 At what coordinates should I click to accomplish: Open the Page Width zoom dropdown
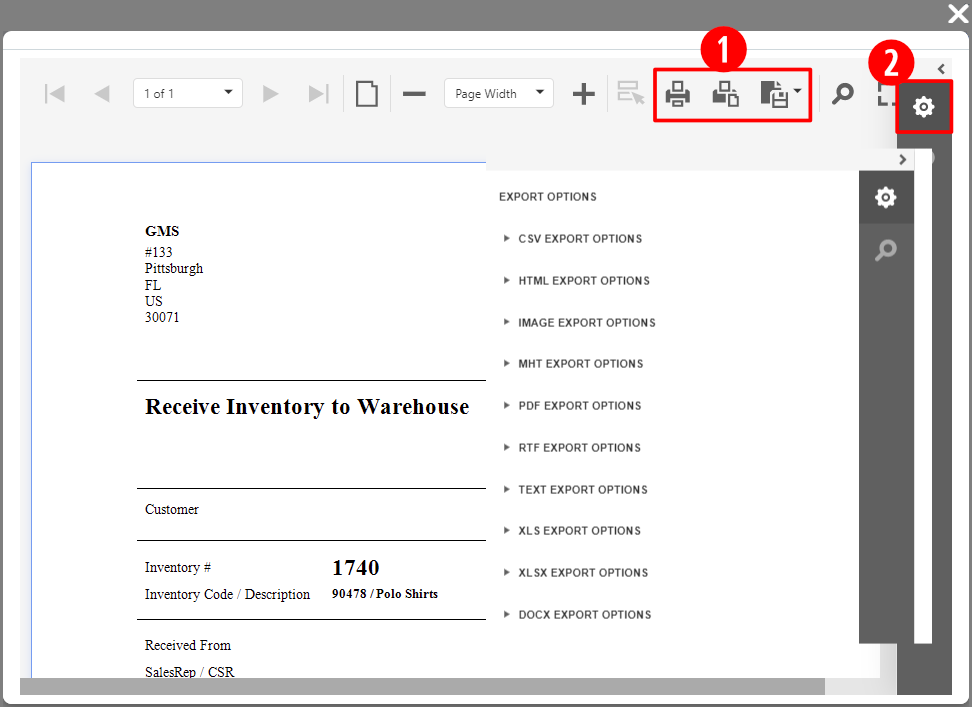[x=498, y=93]
